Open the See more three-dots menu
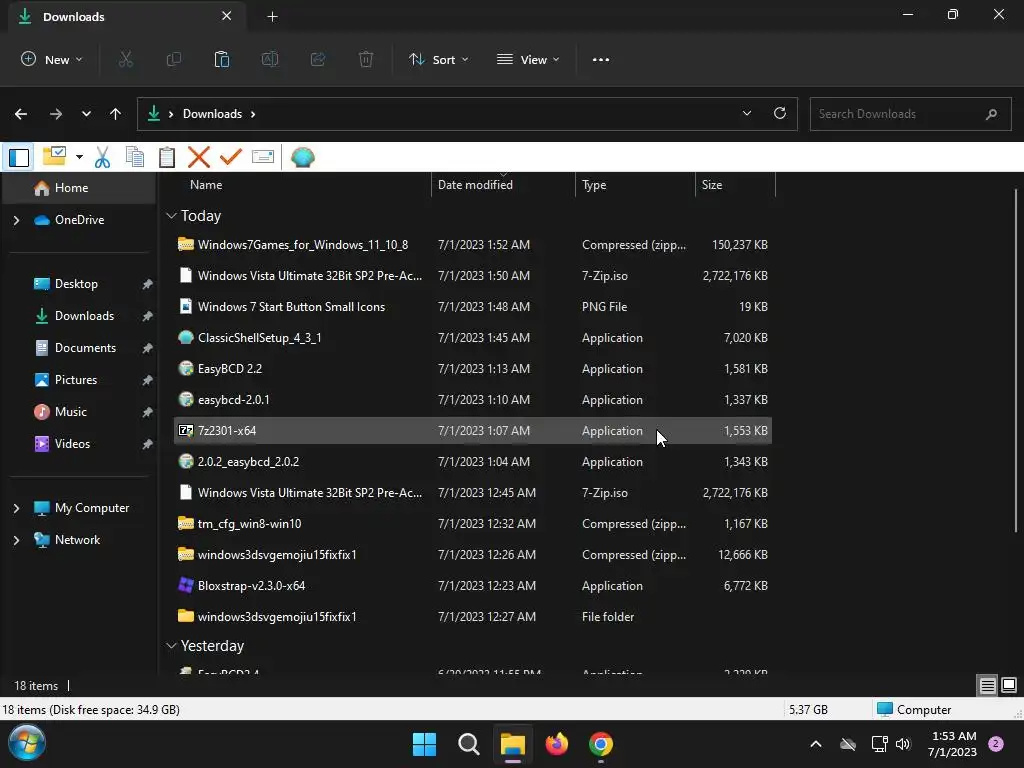 (601, 59)
